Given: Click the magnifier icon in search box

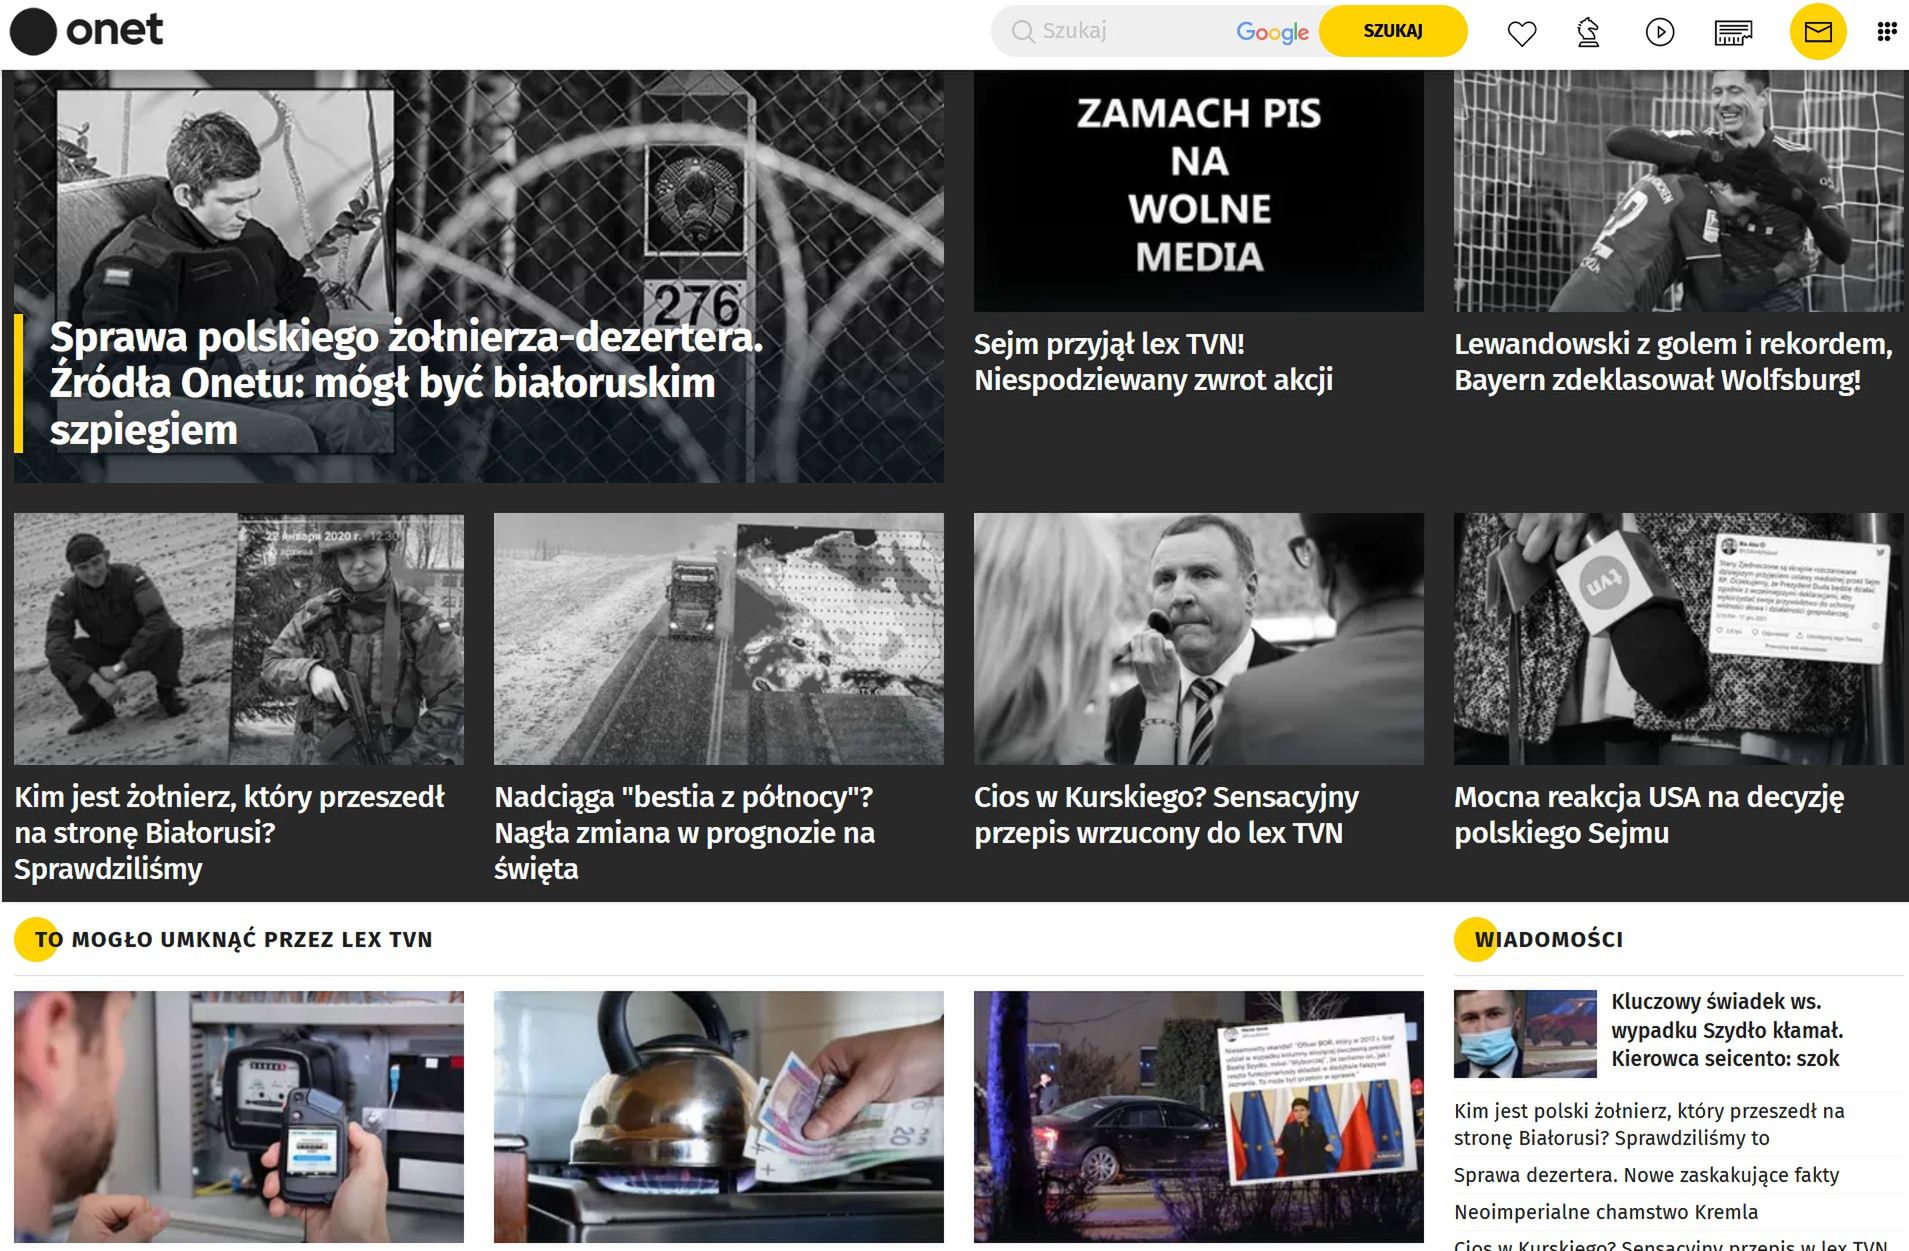Looking at the screenshot, I should [x=1022, y=31].
